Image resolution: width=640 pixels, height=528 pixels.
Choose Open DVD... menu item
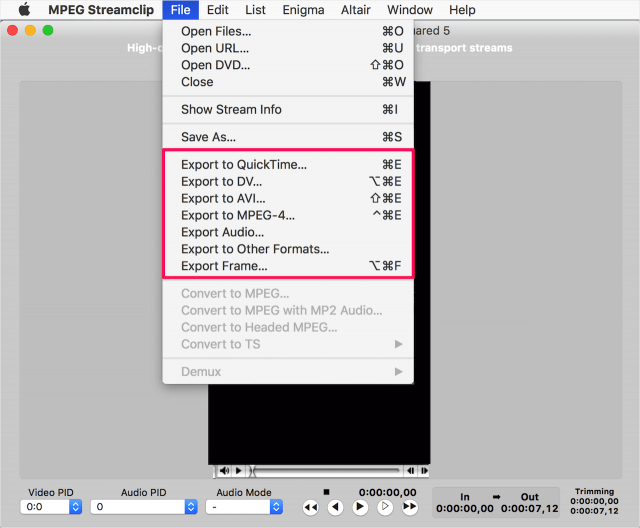(288, 65)
